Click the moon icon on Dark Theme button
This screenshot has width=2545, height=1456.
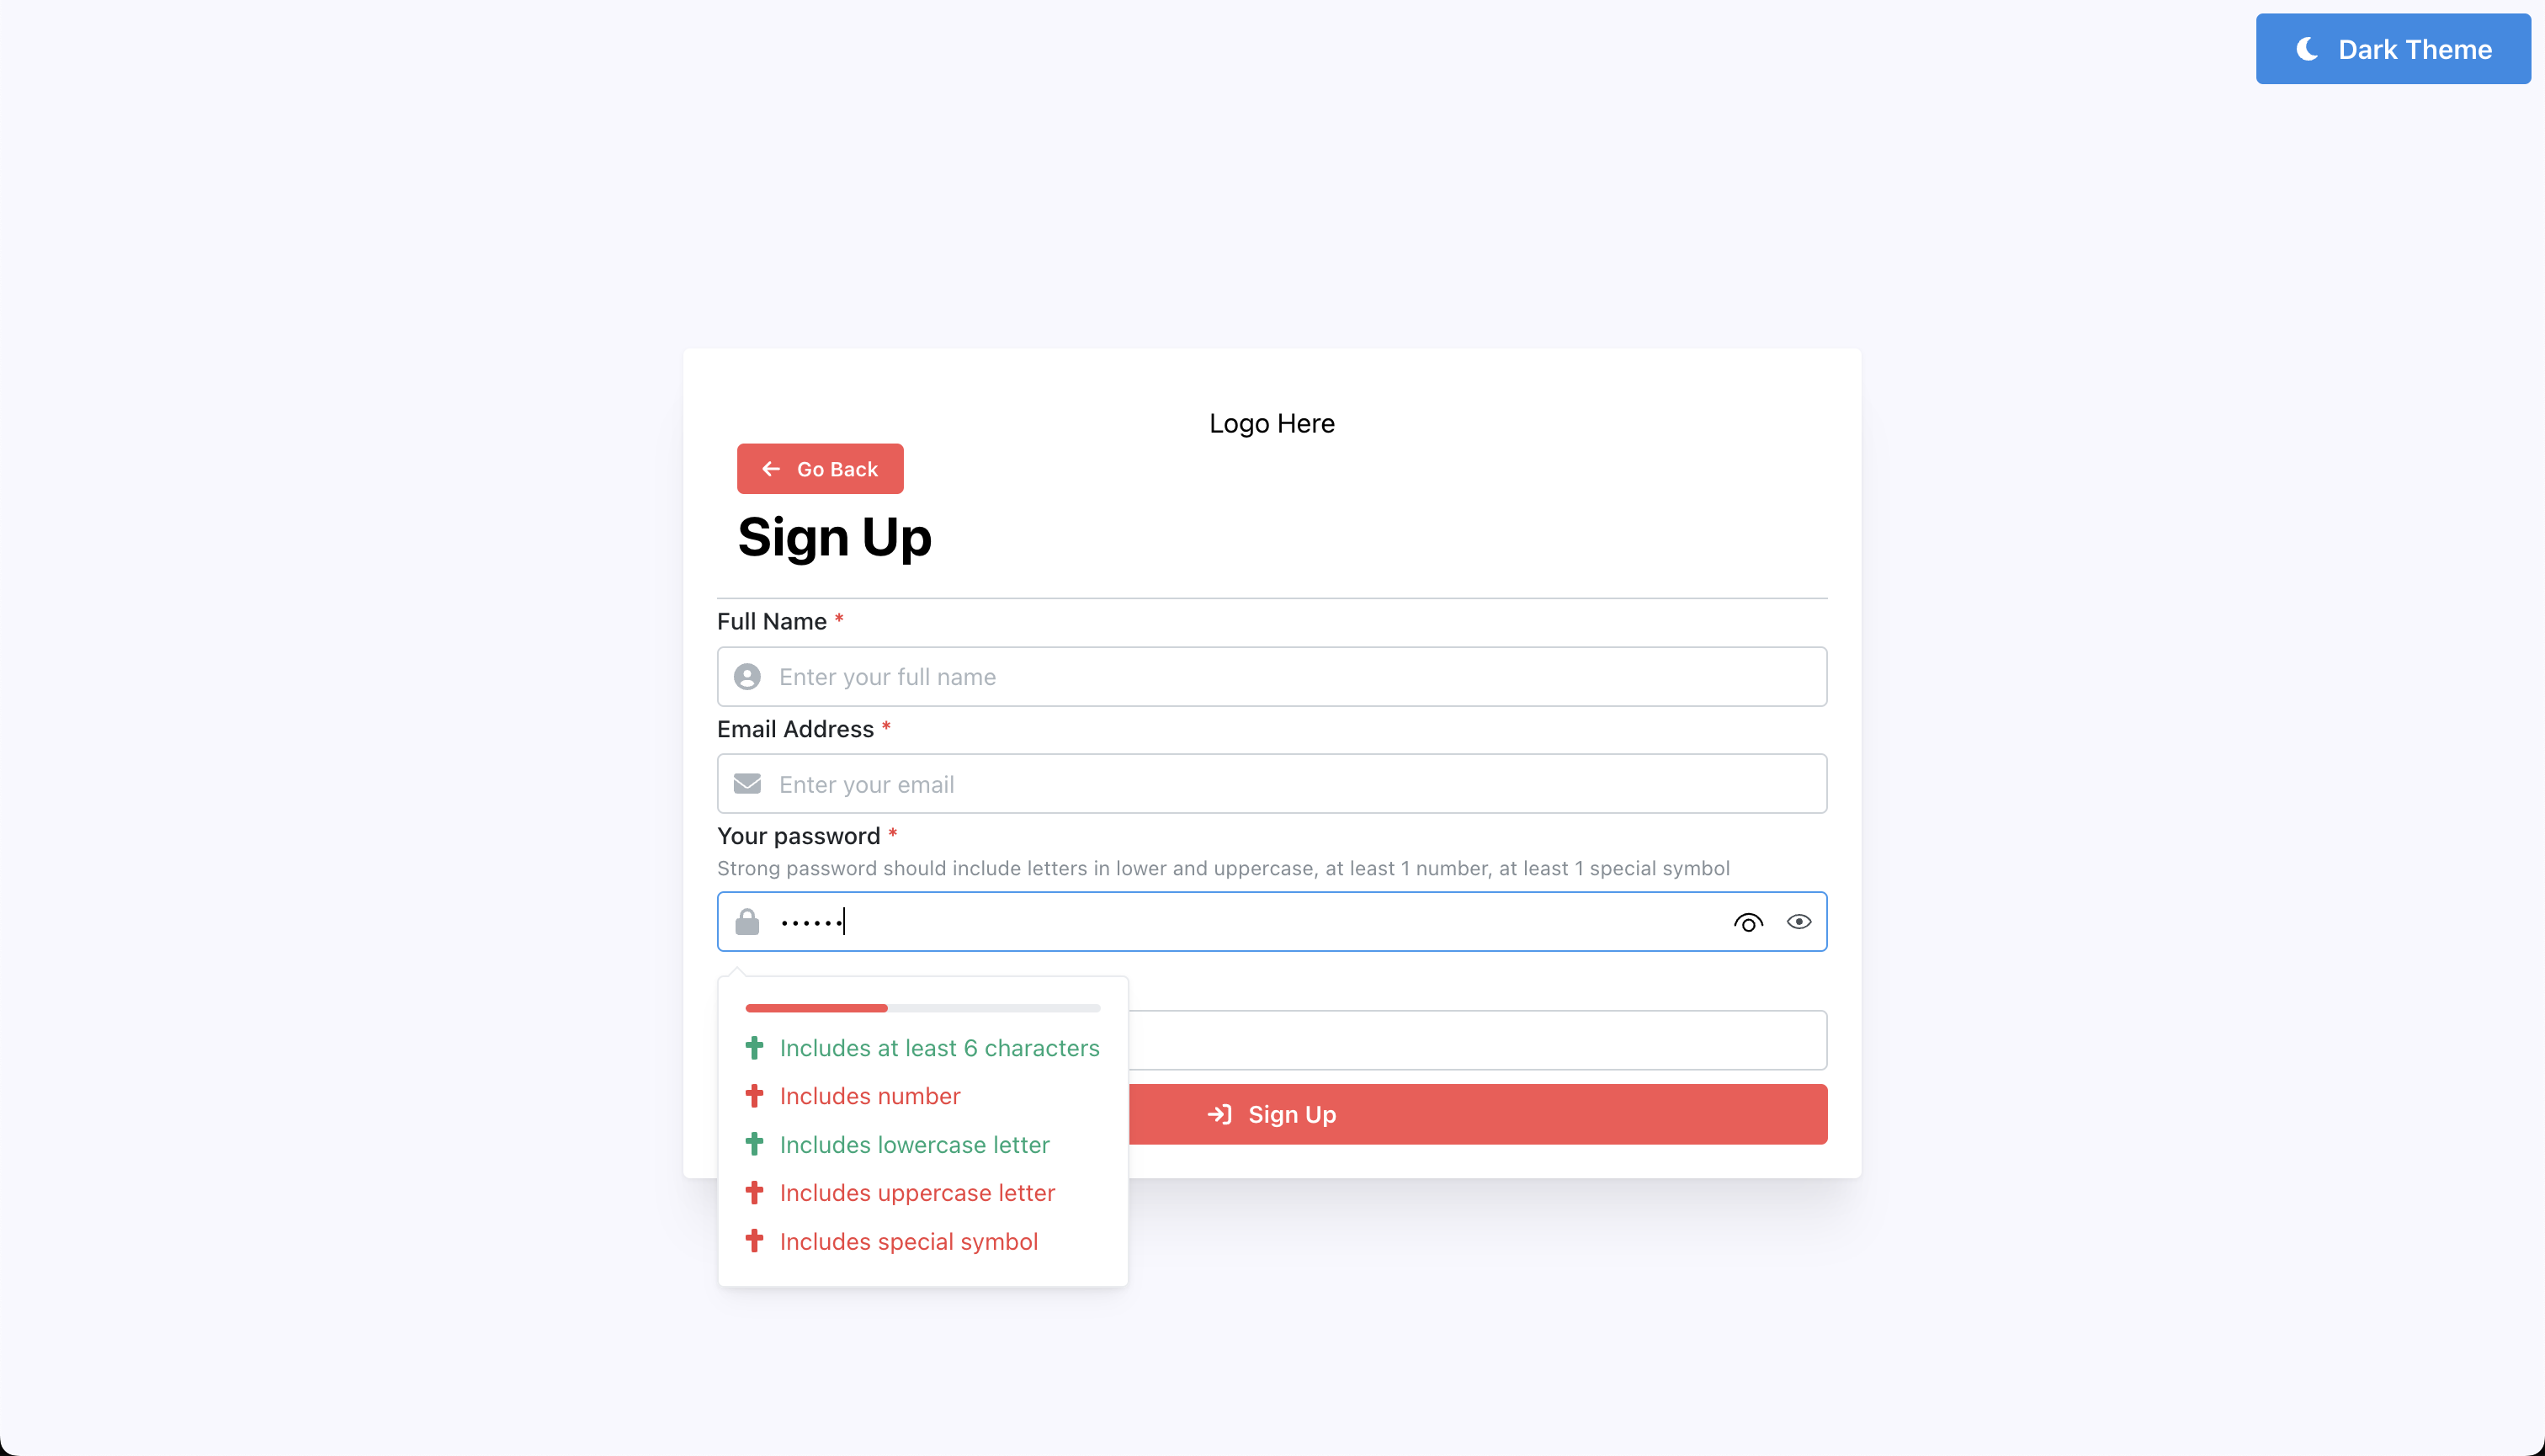click(2309, 47)
